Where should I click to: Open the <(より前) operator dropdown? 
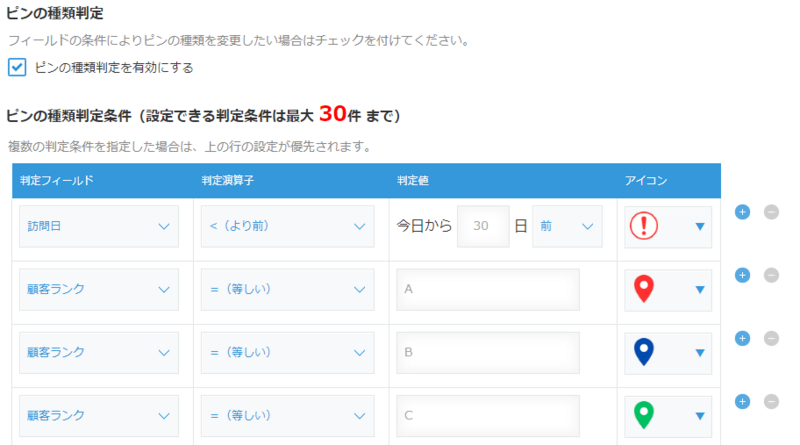(x=287, y=227)
